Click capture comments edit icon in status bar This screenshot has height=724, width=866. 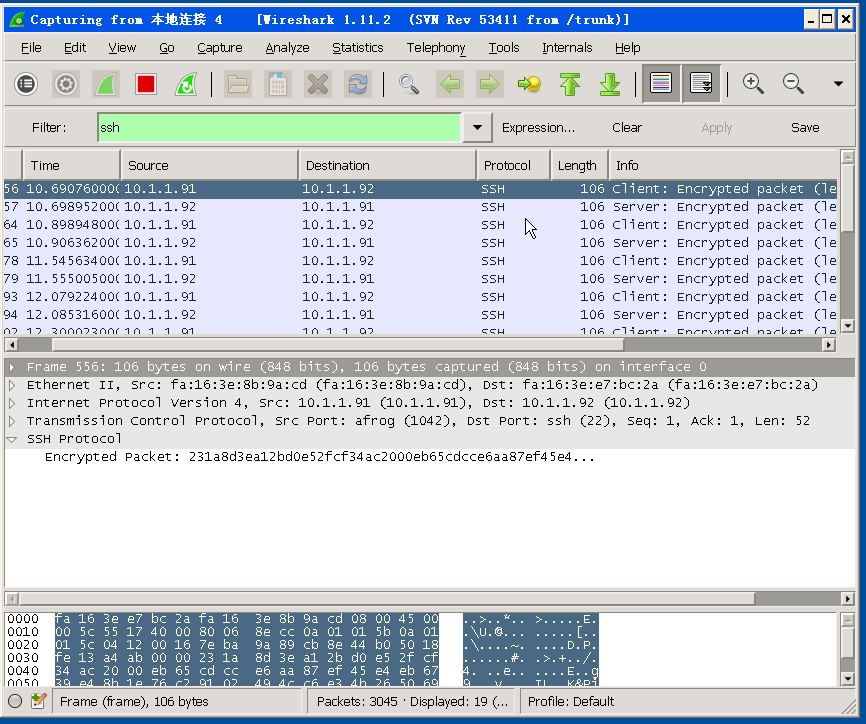pyautogui.click(x=38, y=701)
